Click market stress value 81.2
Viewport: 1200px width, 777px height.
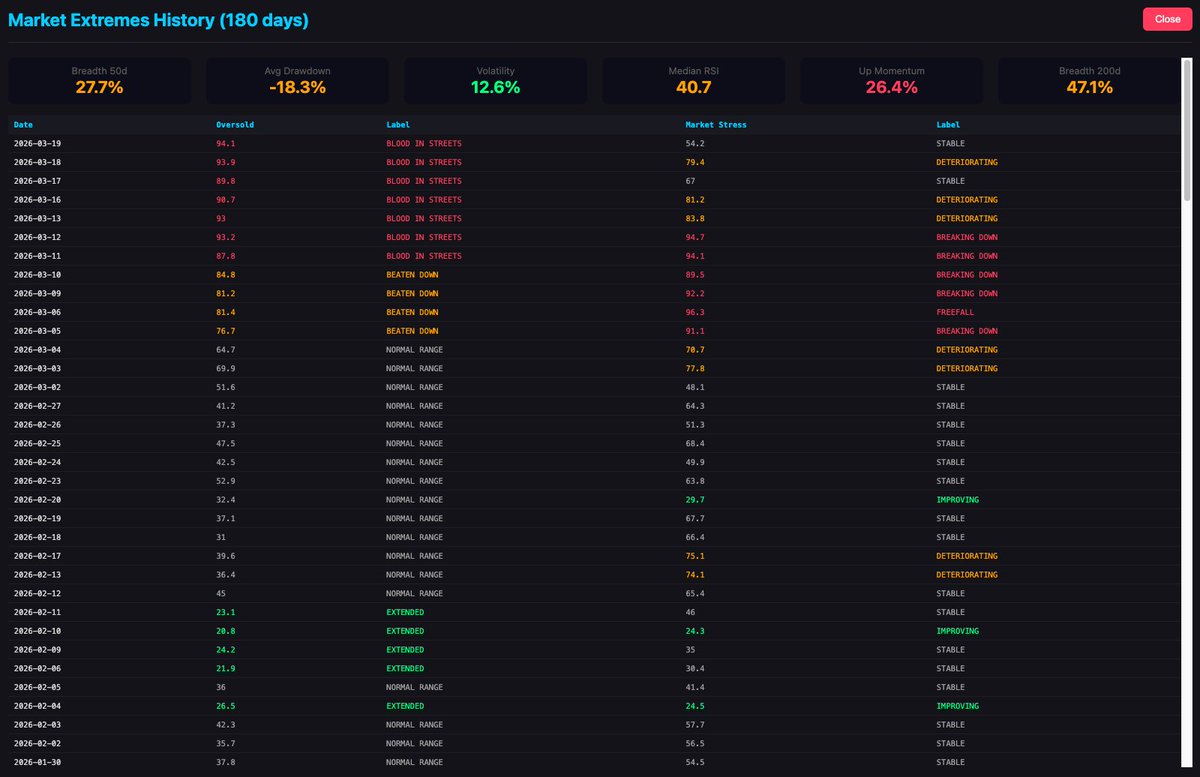(x=694, y=200)
